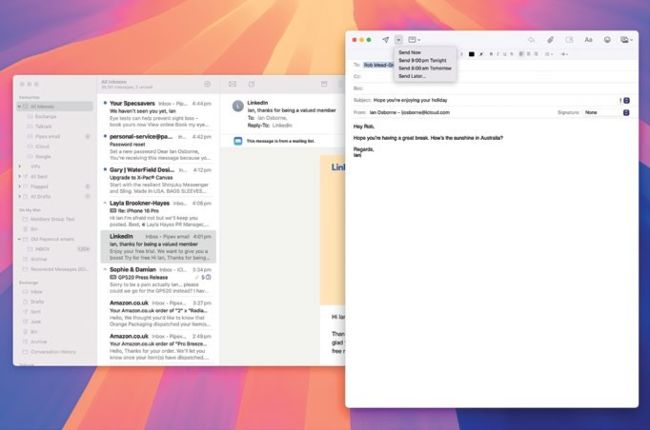Viewport: 650px width, 430px height.
Task: Click the get mail envelope icon
Action: pyautogui.click(x=232, y=84)
